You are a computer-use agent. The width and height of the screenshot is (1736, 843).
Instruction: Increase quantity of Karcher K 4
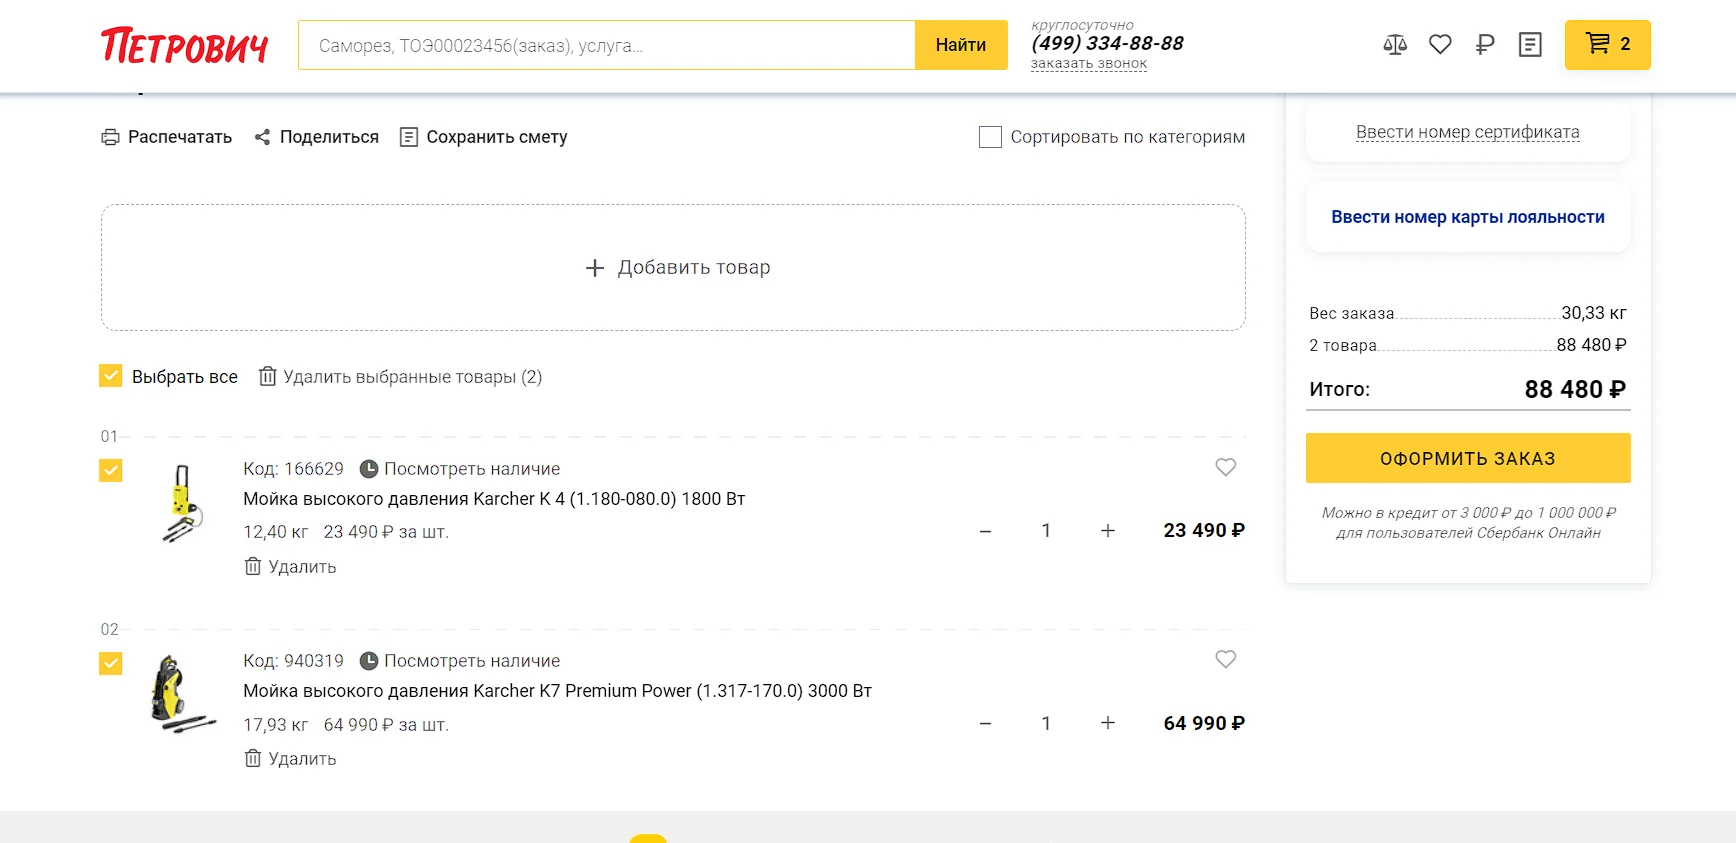coord(1107,531)
